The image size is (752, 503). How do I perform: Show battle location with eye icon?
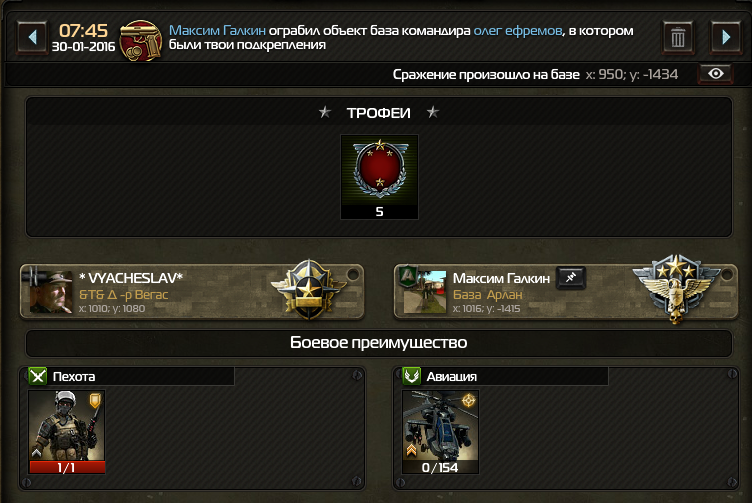coord(716,74)
